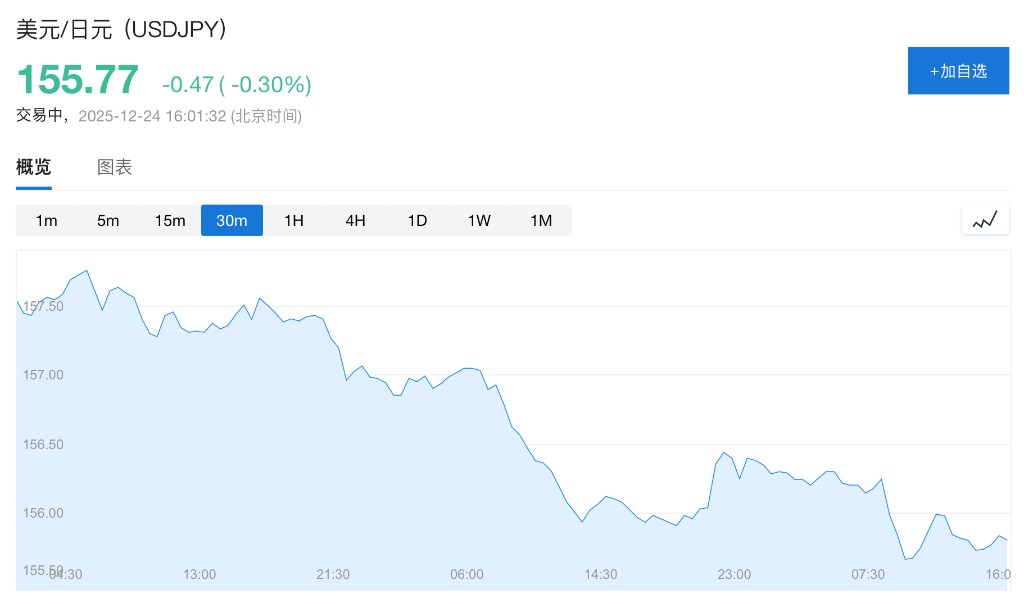This screenshot has width=1024, height=604.
Task: Switch to the 概览 tab
Action: point(33,167)
